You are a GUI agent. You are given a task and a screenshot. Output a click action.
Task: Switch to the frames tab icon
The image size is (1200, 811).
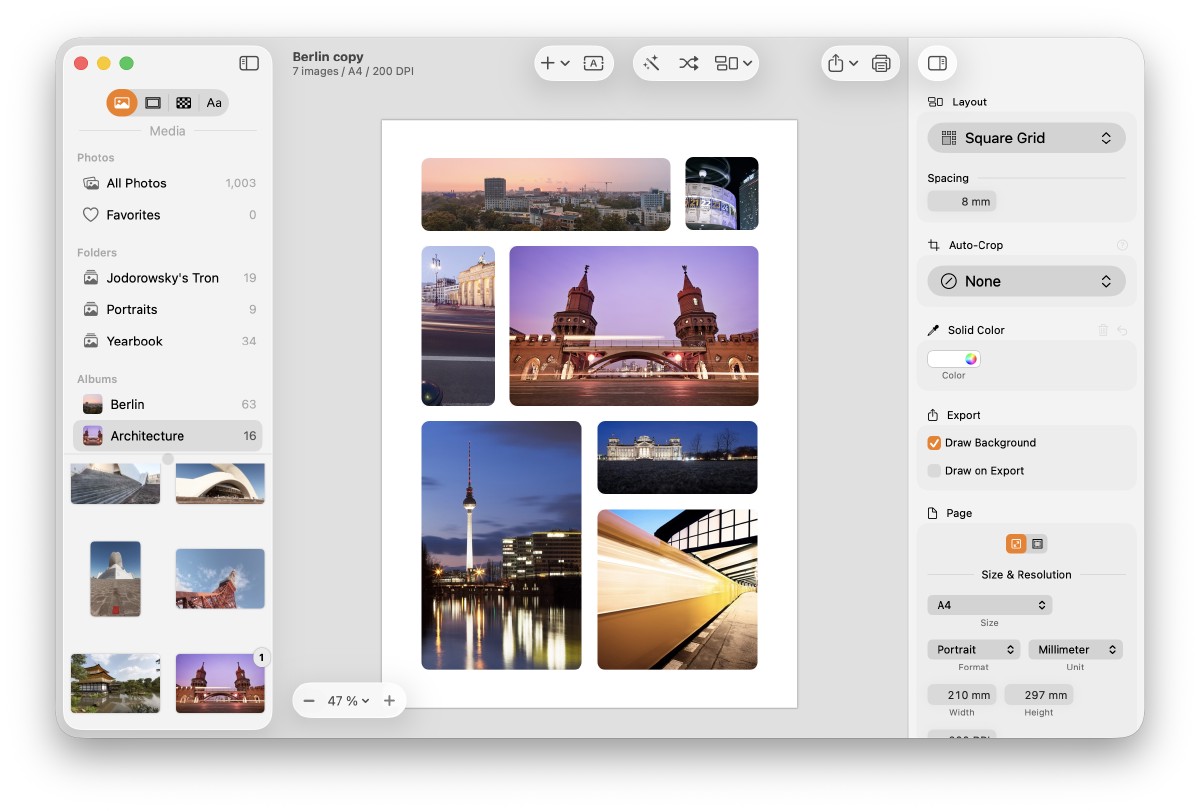[153, 102]
